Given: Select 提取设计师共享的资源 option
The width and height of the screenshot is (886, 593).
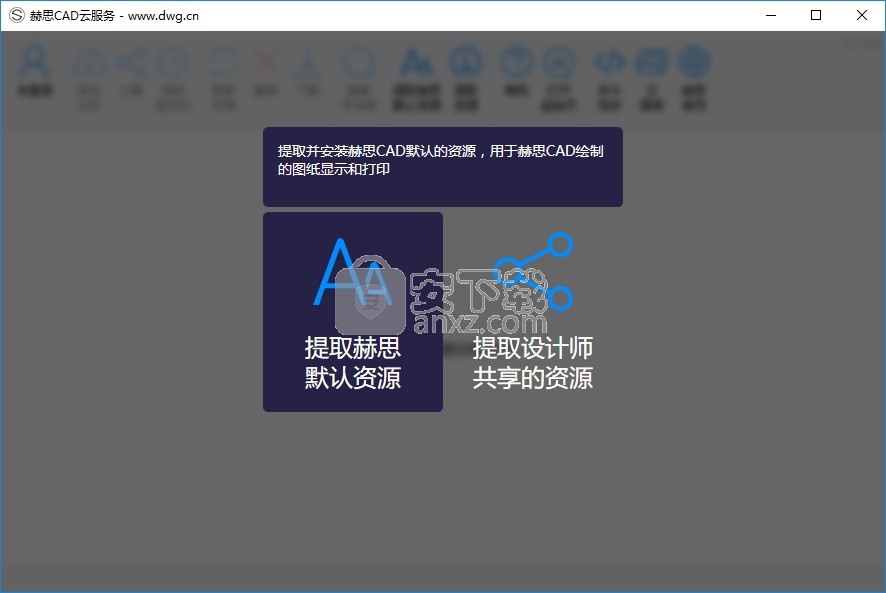Looking at the screenshot, I should 532,311.
